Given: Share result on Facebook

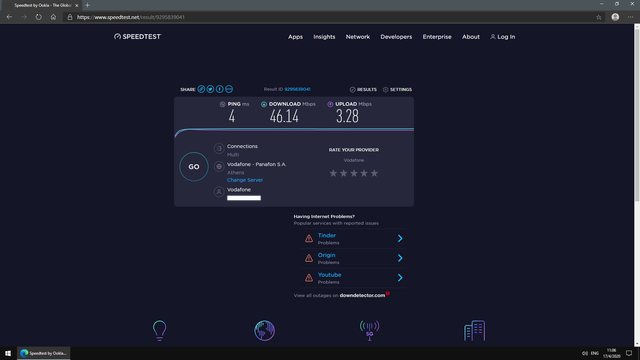Looking at the screenshot, I should (x=220, y=89).
